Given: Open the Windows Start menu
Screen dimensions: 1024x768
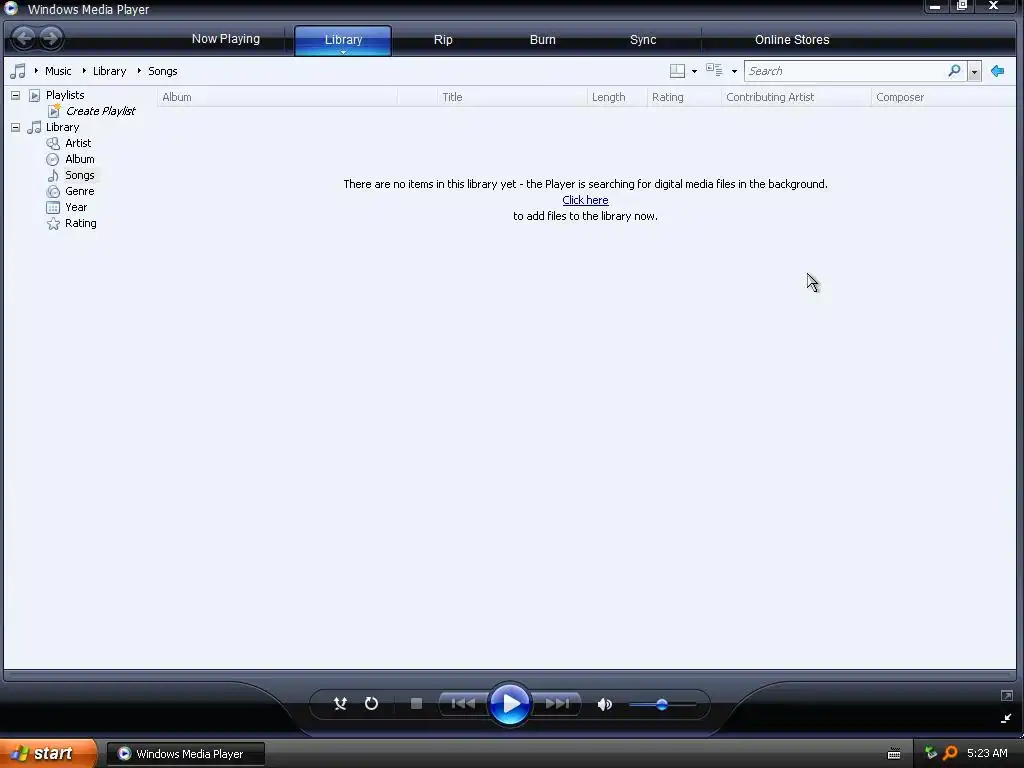Looking at the screenshot, I should [x=48, y=754].
